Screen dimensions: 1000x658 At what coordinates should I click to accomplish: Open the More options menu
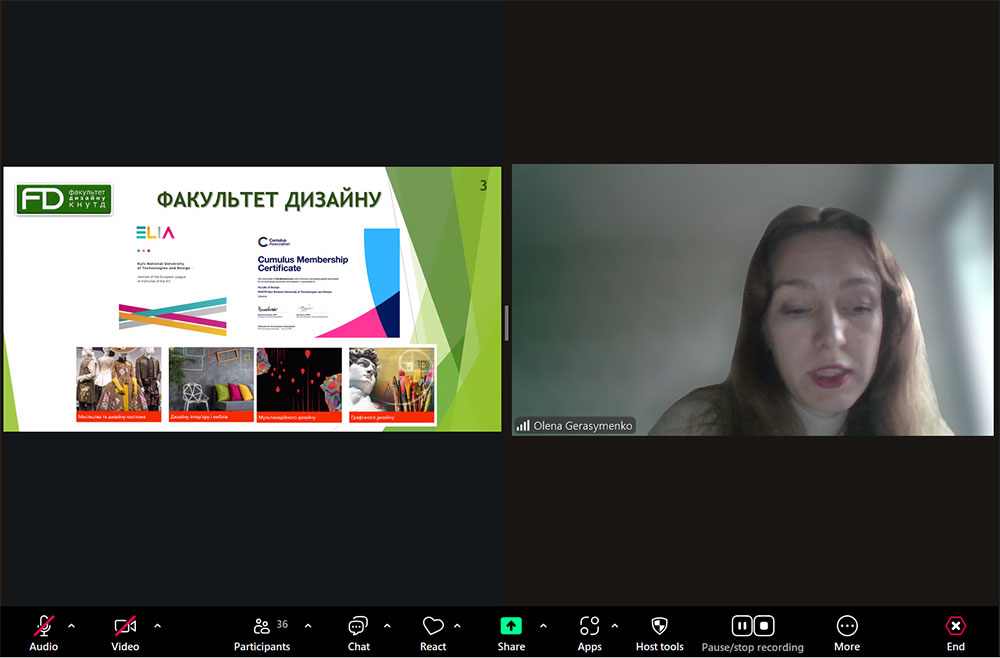coord(846,633)
